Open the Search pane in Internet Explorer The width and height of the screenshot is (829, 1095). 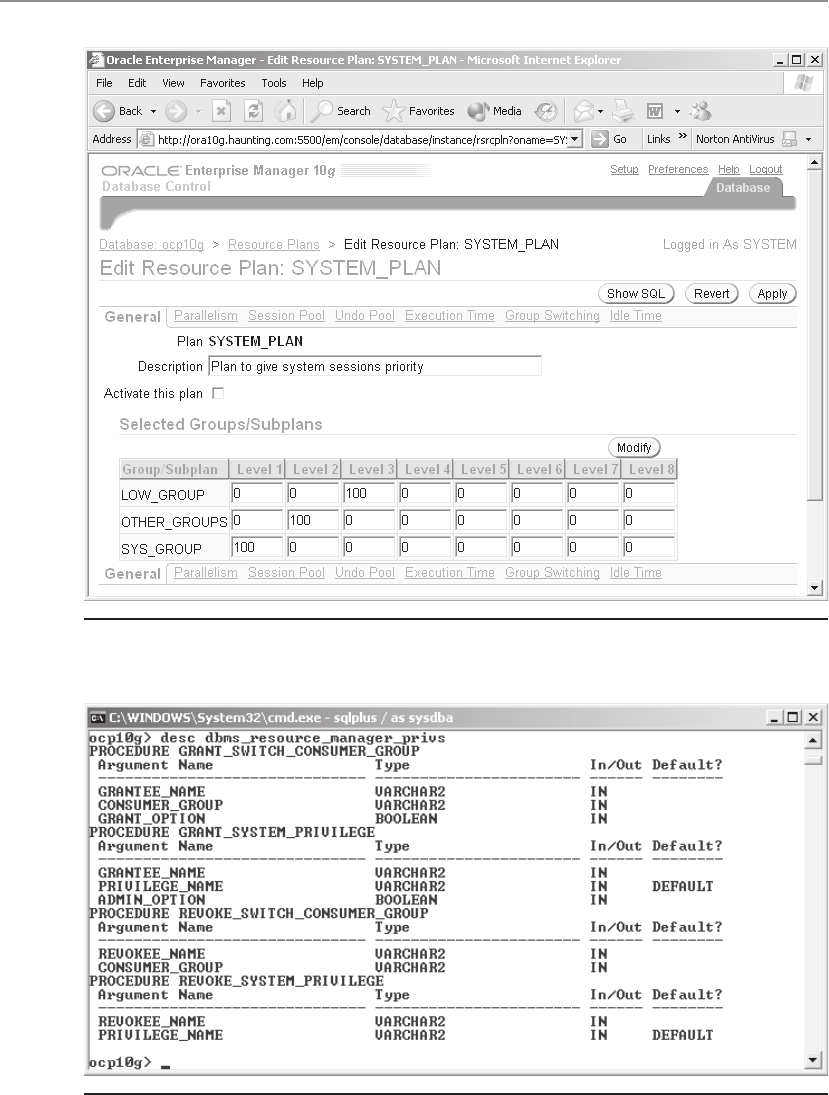(x=342, y=111)
